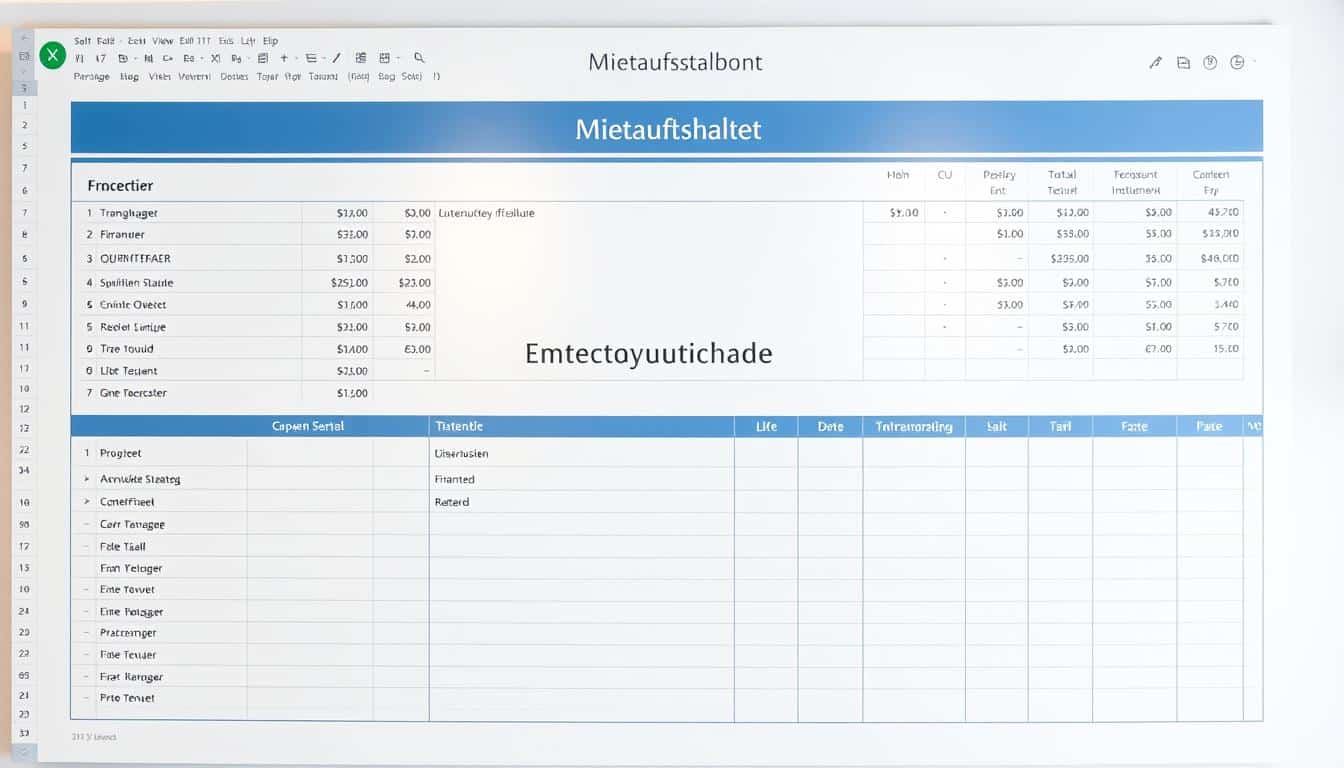The image size is (1344, 768).
Task: Select the 'QURNITEFAER' cell
Action: (135, 258)
